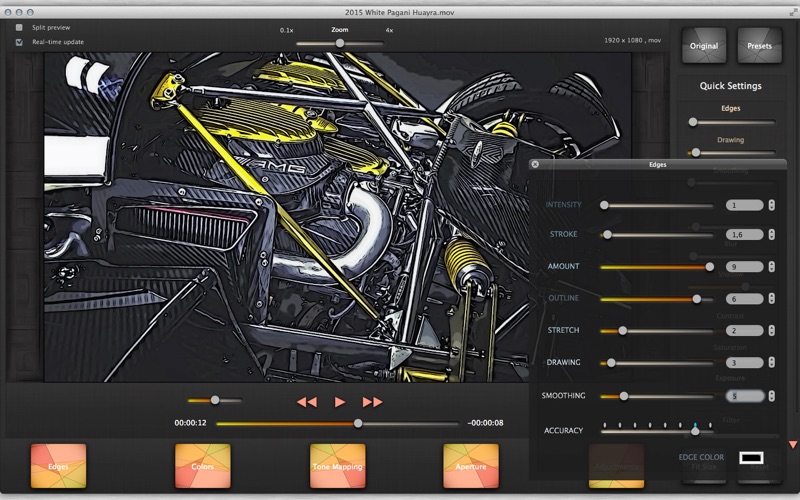
Task: Open the Aperture effect tile
Action: point(471,466)
